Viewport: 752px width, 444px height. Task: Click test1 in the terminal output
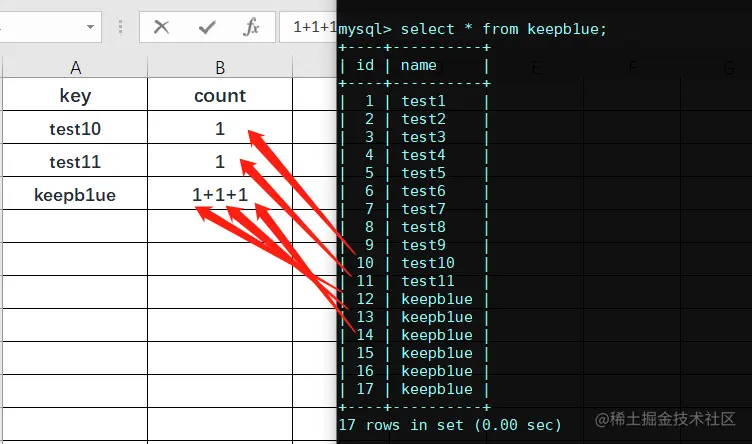pos(423,101)
